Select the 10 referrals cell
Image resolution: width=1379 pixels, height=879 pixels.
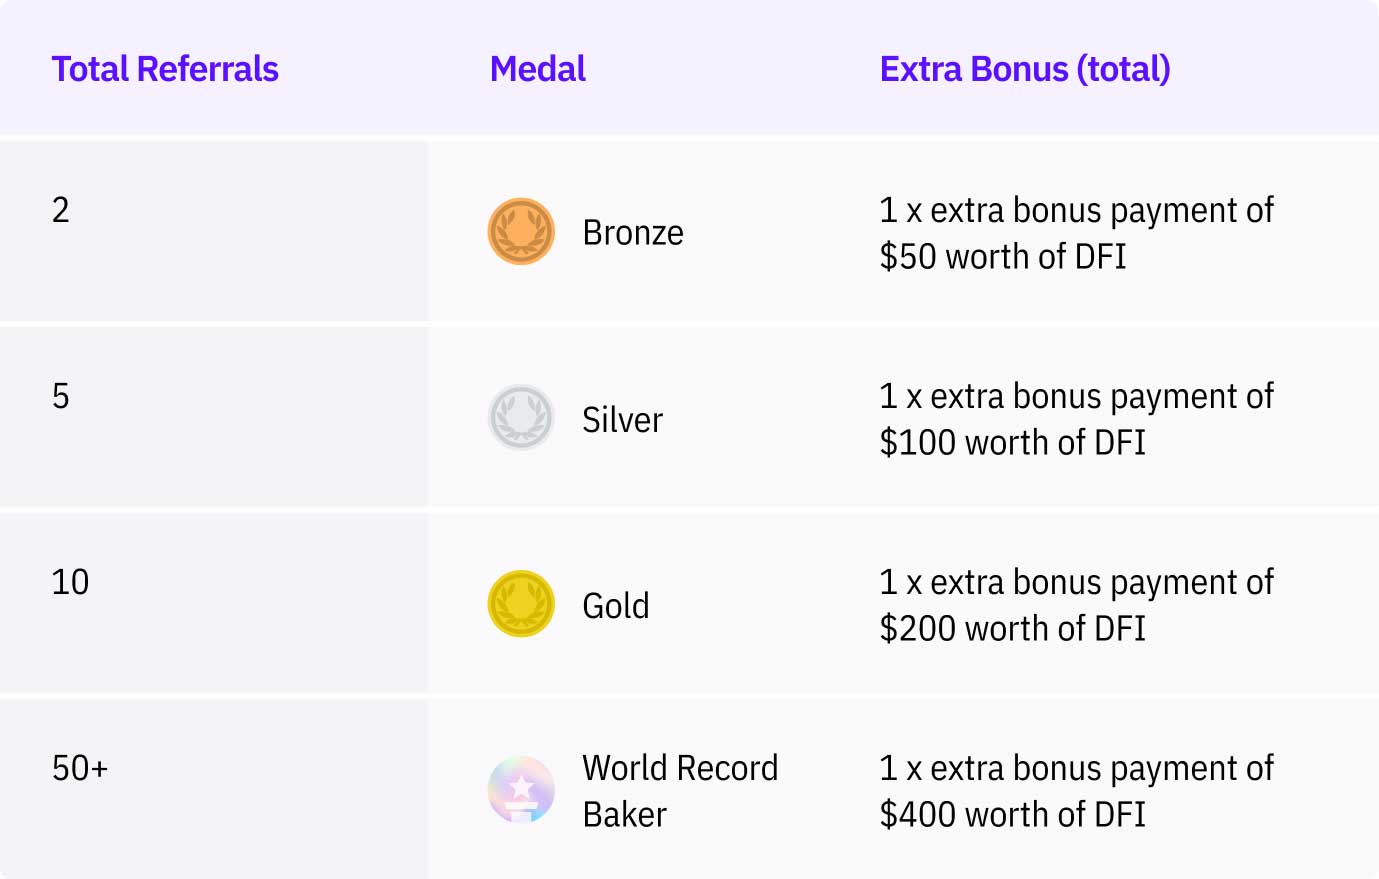pos(214,603)
